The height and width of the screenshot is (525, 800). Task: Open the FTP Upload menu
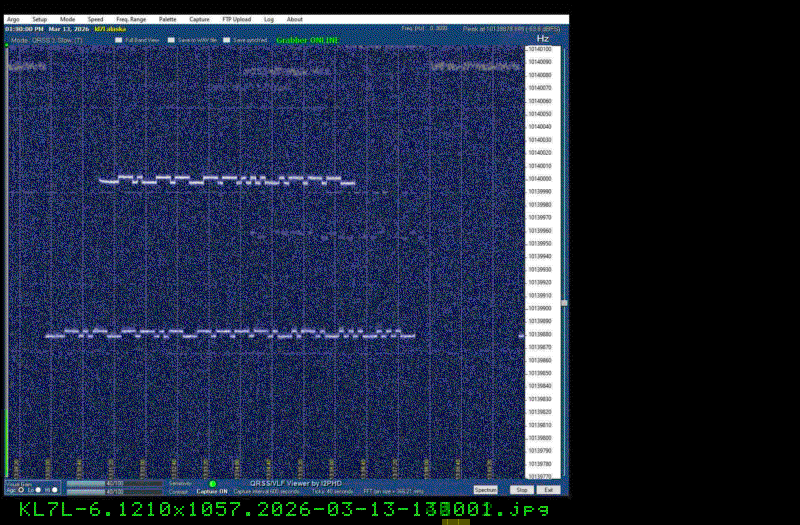[237, 19]
